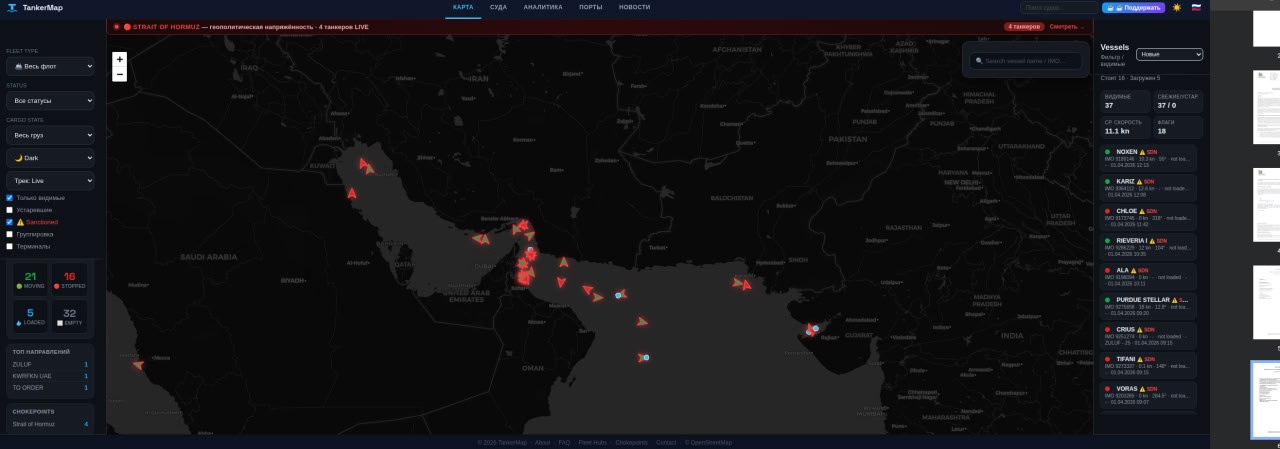Switch to the 'Аналитика' tab
Screen dimensions: 1280x449
tap(543, 7)
